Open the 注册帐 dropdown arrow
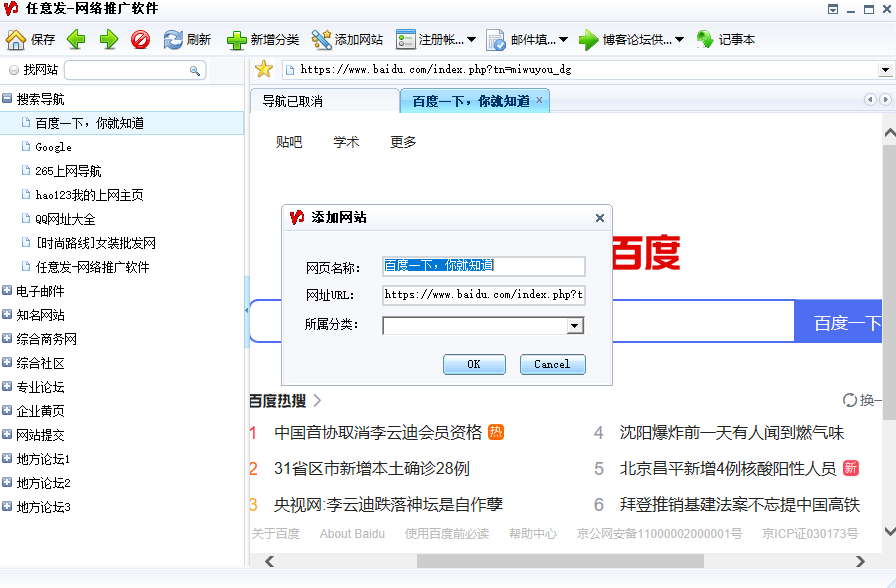Viewport: 896px width, 588px height. [x=471, y=39]
